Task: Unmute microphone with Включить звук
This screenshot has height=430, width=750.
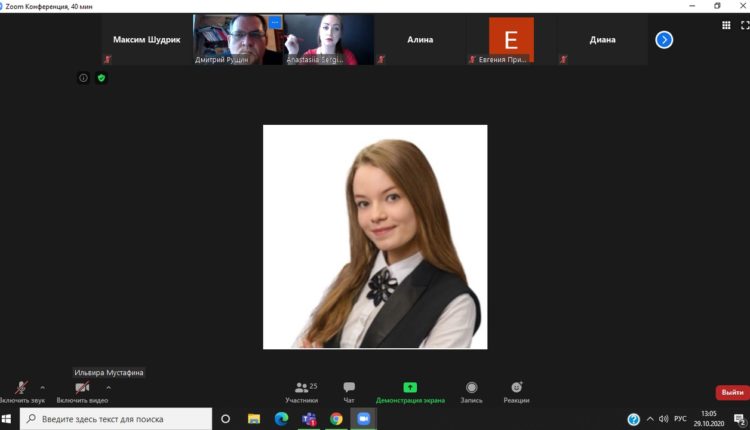Action: [x=21, y=392]
